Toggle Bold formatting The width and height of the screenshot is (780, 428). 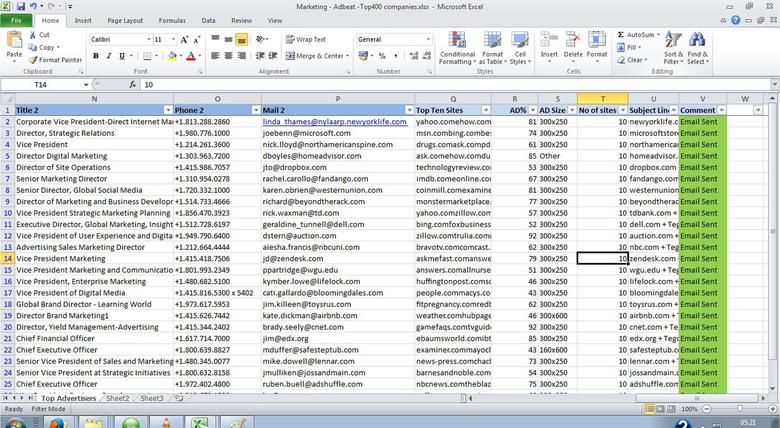pos(94,56)
